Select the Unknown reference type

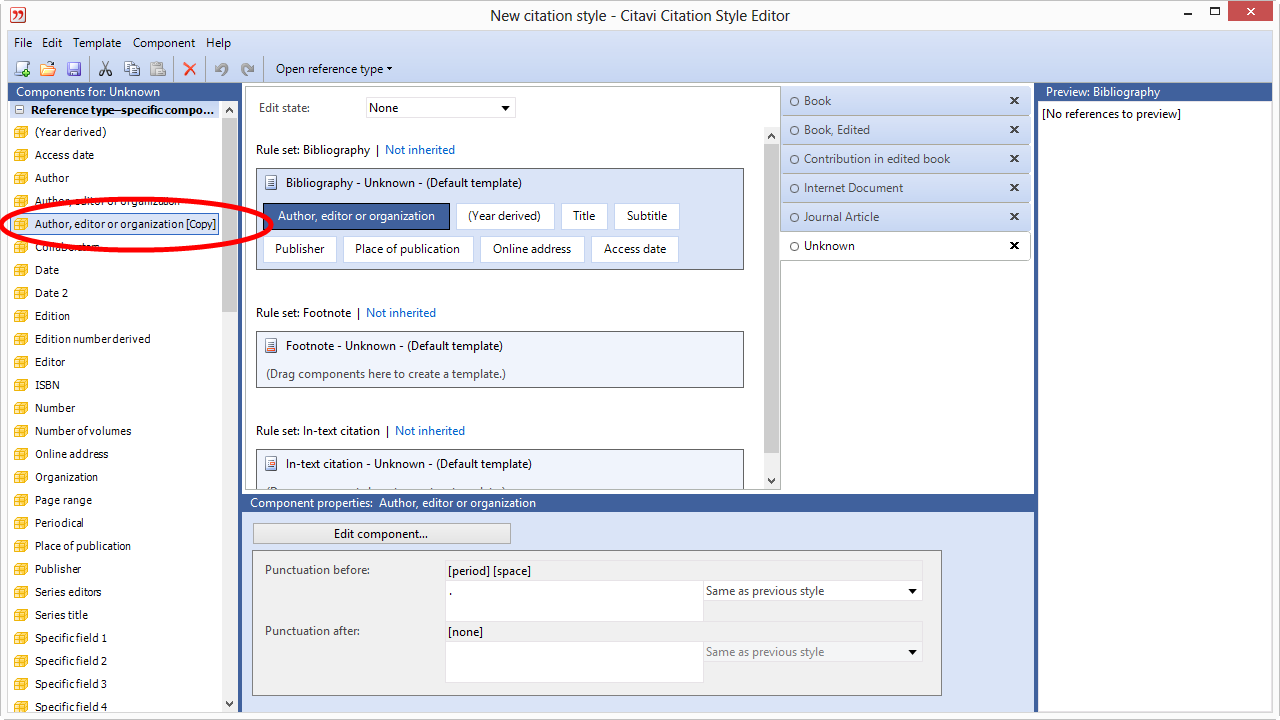click(x=906, y=246)
